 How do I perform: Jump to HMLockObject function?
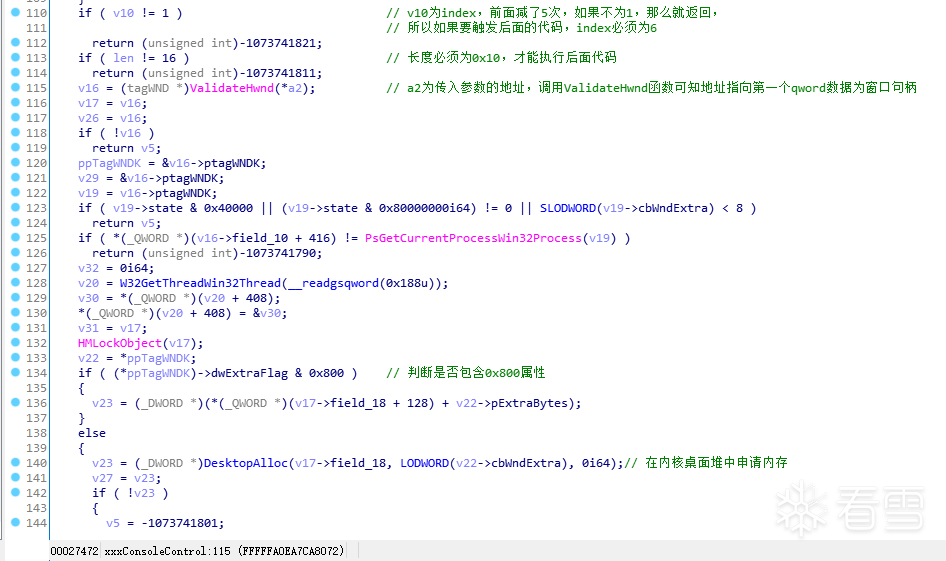point(120,343)
